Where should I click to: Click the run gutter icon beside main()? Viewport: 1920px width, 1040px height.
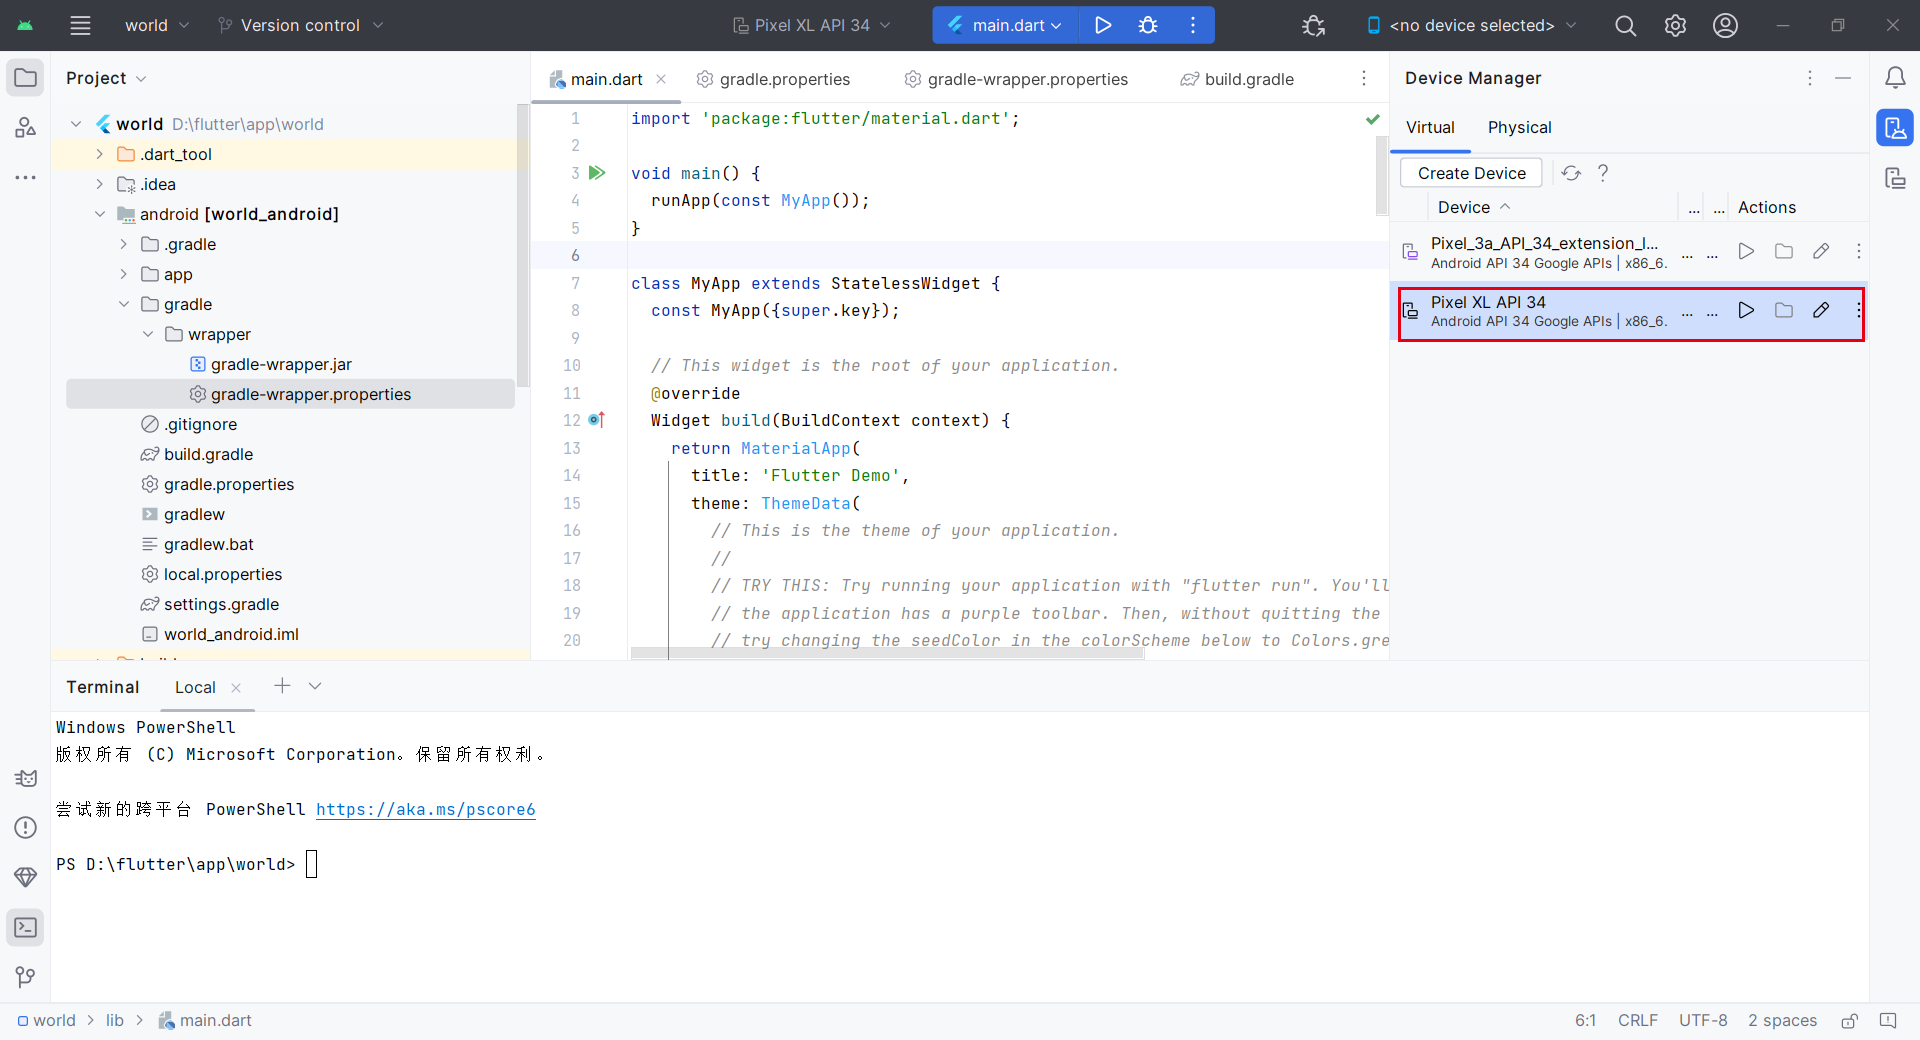pyautogui.click(x=597, y=173)
